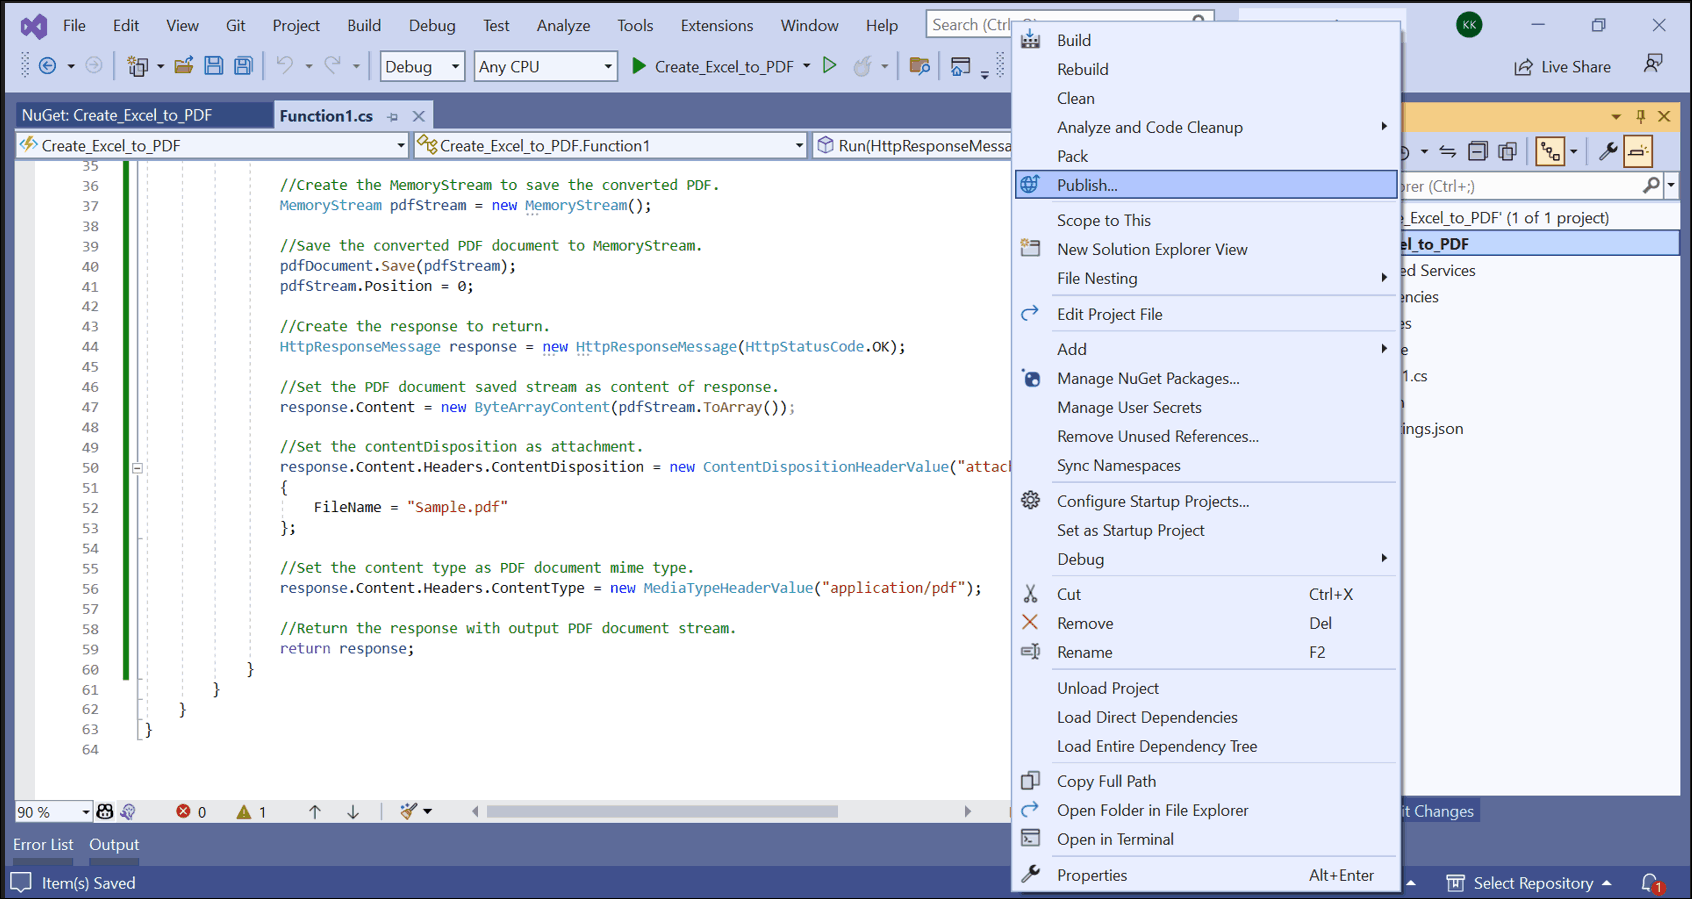This screenshot has width=1692, height=899.
Task: Click the Save All toolbar icon
Action: [x=243, y=66]
